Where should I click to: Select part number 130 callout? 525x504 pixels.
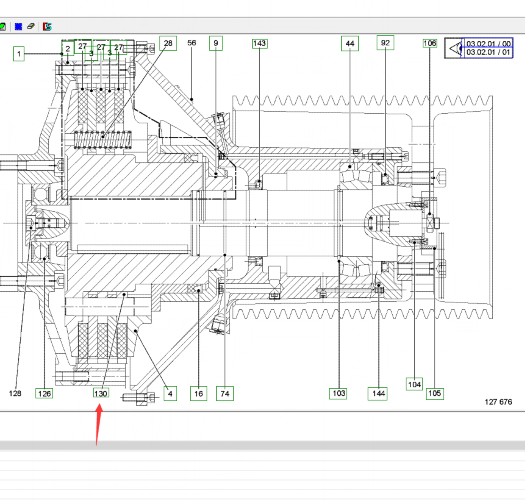(x=101, y=393)
